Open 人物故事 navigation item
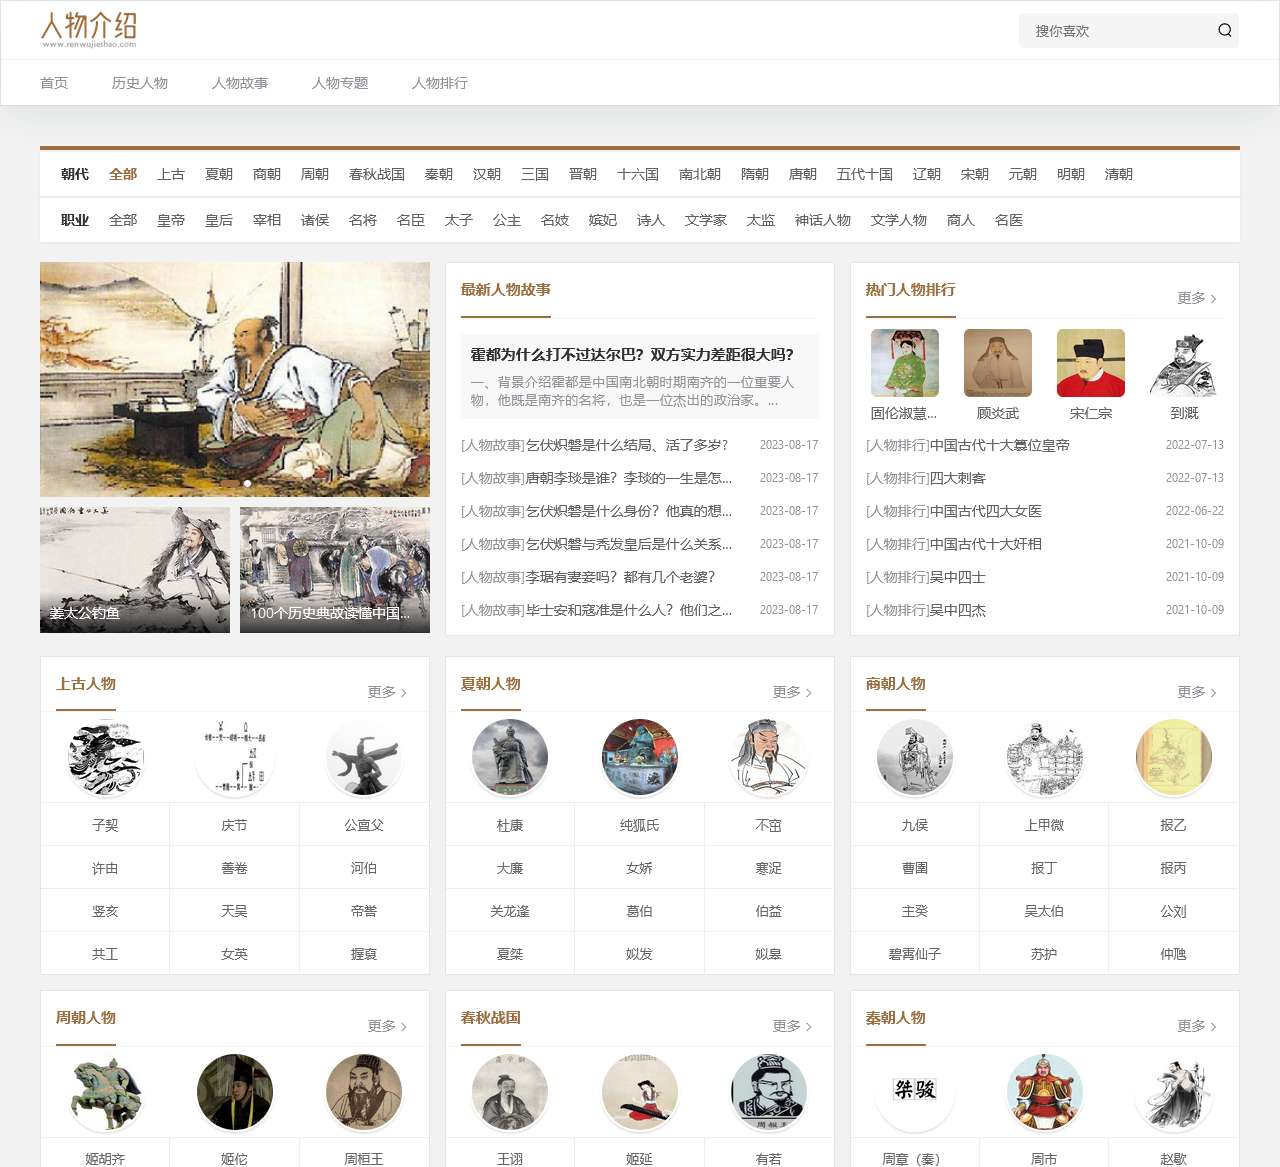 coord(240,83)
